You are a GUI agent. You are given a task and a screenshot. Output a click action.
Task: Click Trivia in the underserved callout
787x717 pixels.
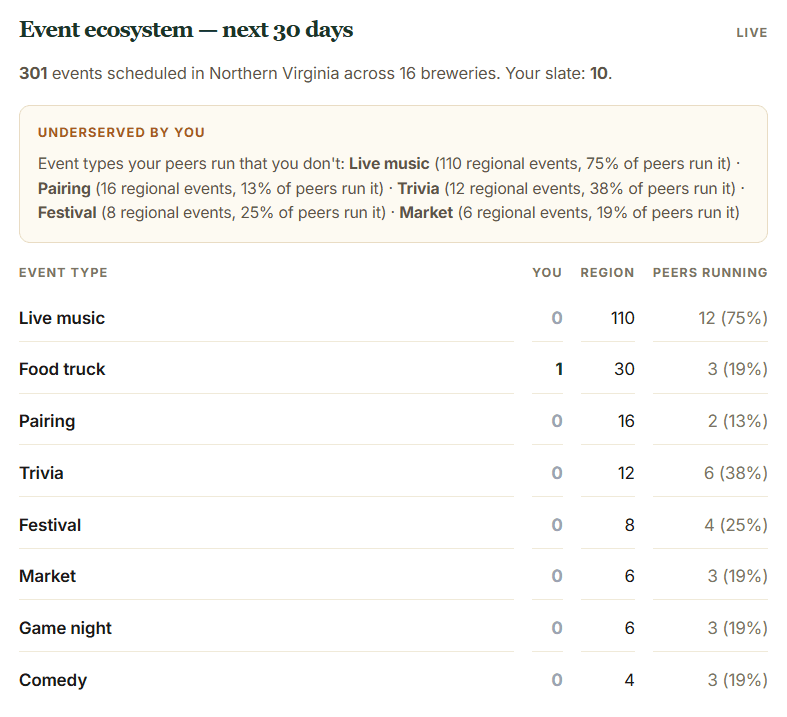[418, 189]
